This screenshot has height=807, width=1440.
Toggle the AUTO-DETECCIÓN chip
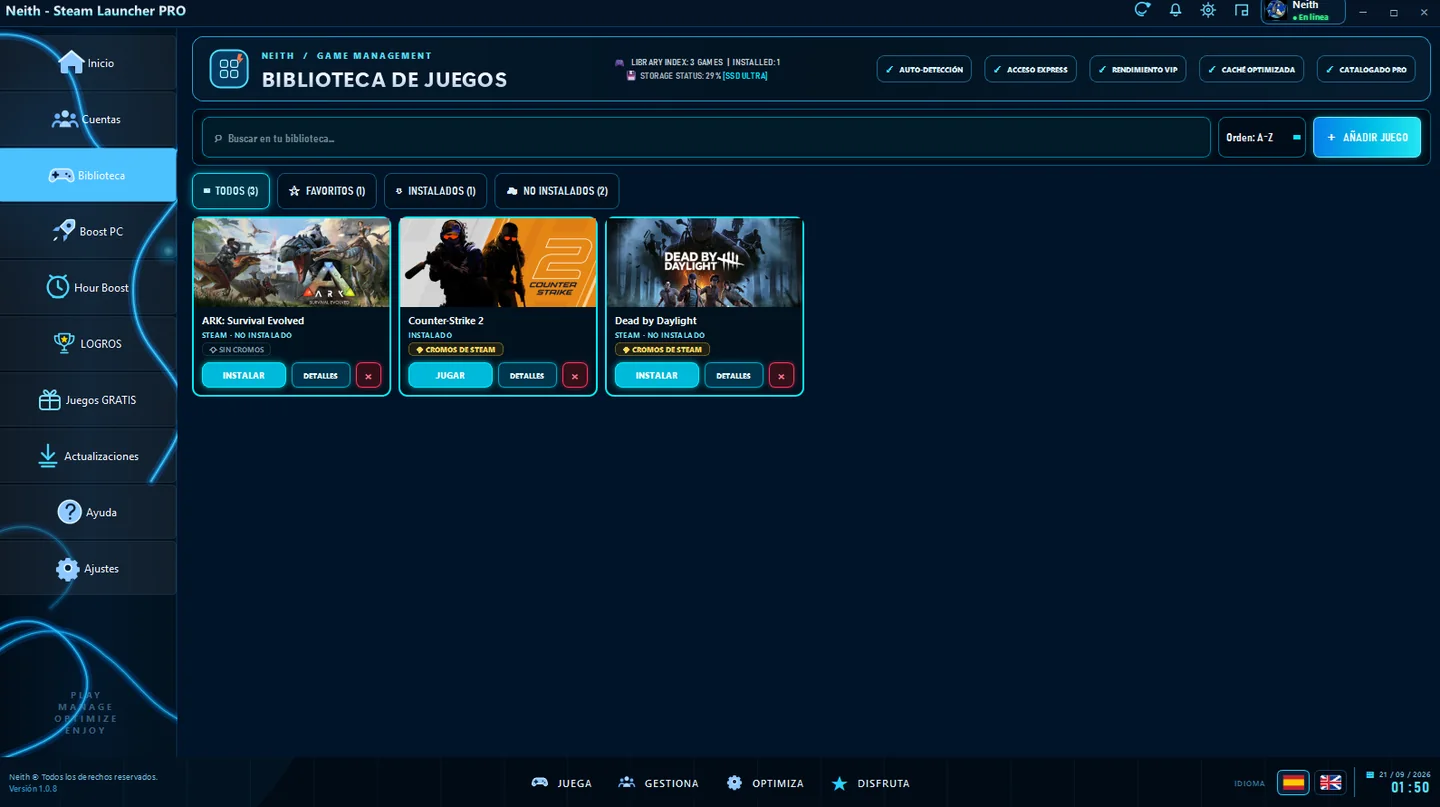(924, 69)
